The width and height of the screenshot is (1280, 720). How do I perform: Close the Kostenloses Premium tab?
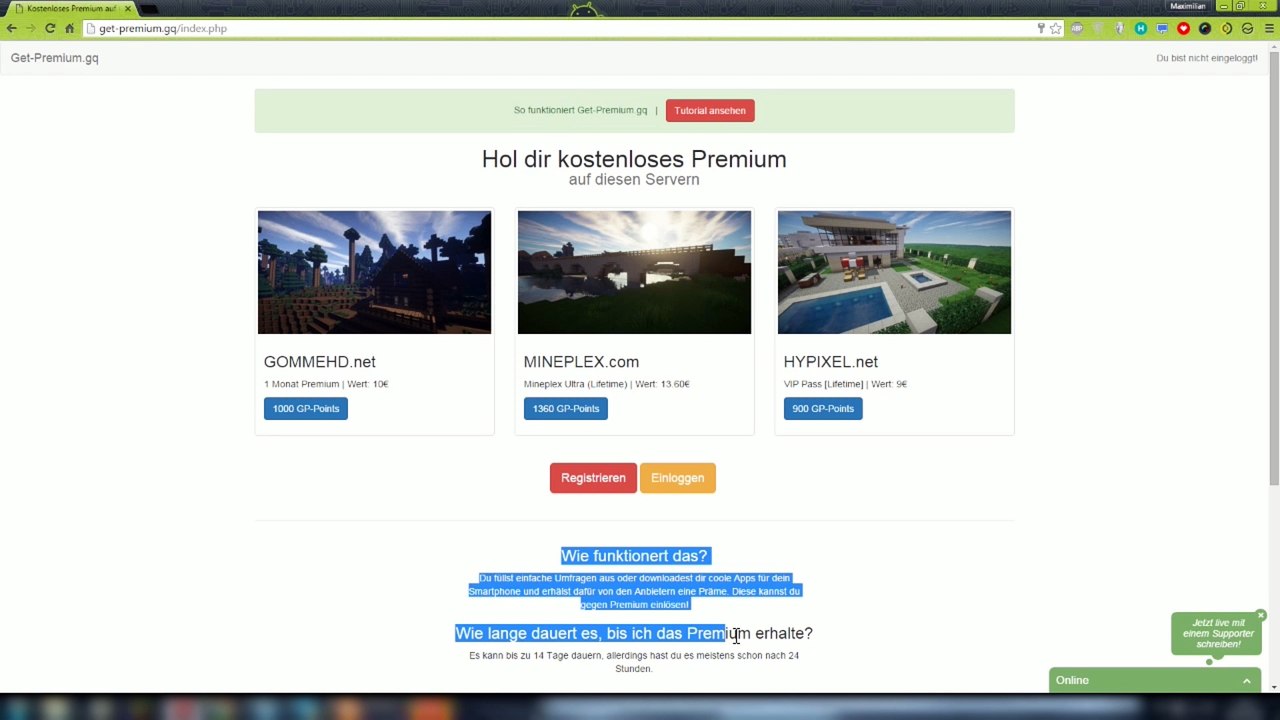pyautogui.click(x=127, y=8)
